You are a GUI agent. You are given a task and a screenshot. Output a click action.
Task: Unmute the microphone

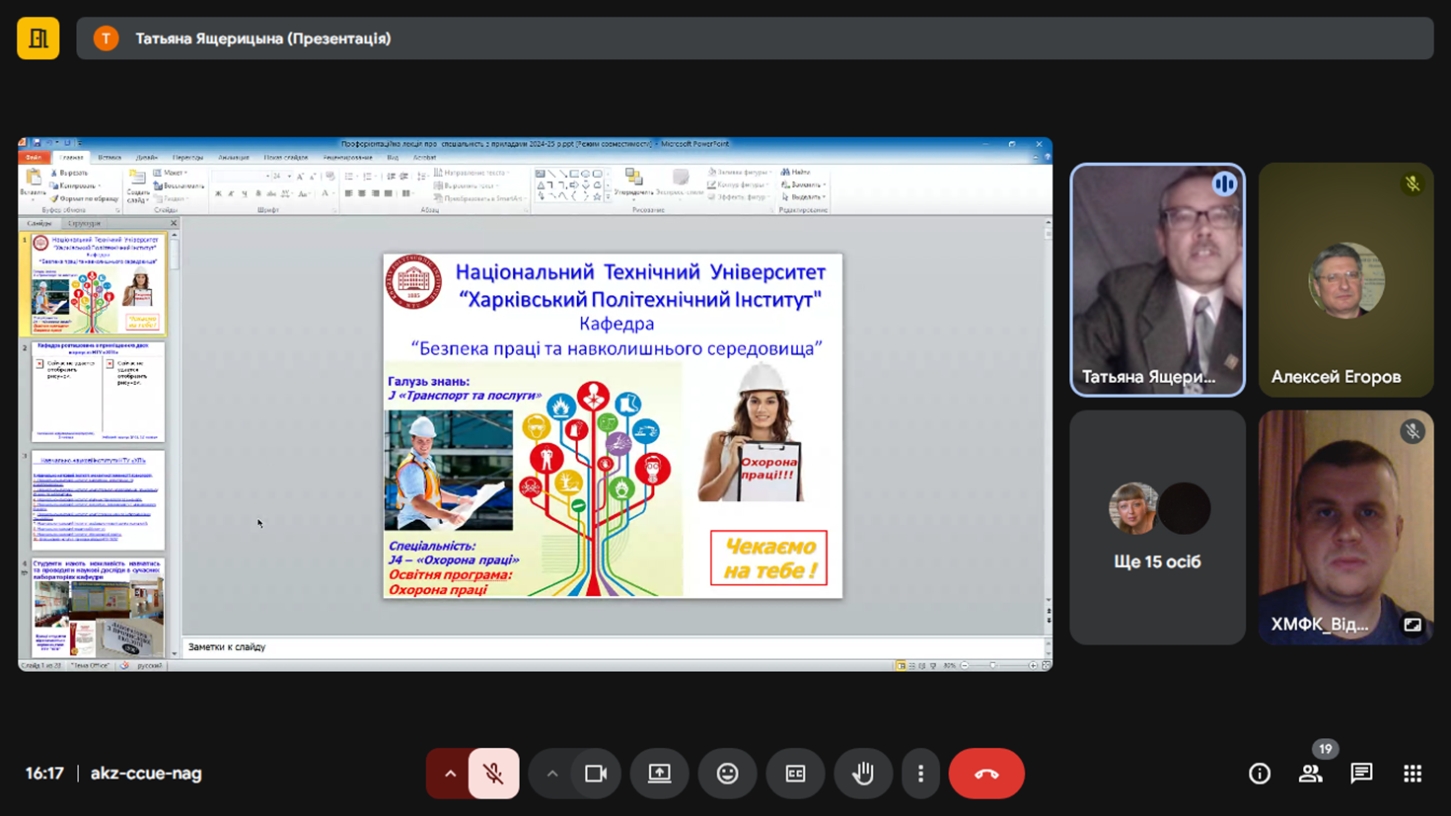pos(493,774)
